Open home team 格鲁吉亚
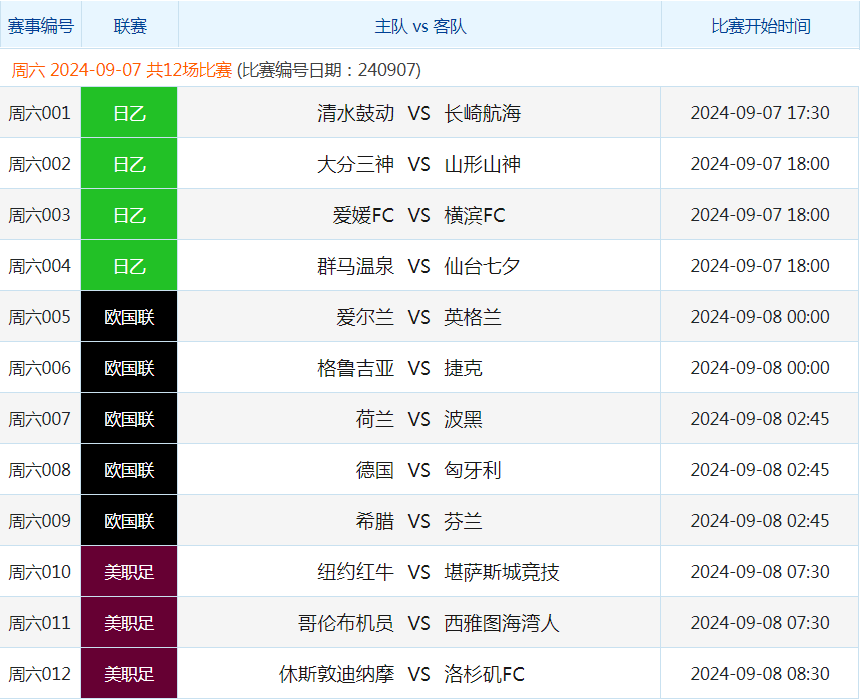This screenshot has height=699, width=860. [355, 368]
